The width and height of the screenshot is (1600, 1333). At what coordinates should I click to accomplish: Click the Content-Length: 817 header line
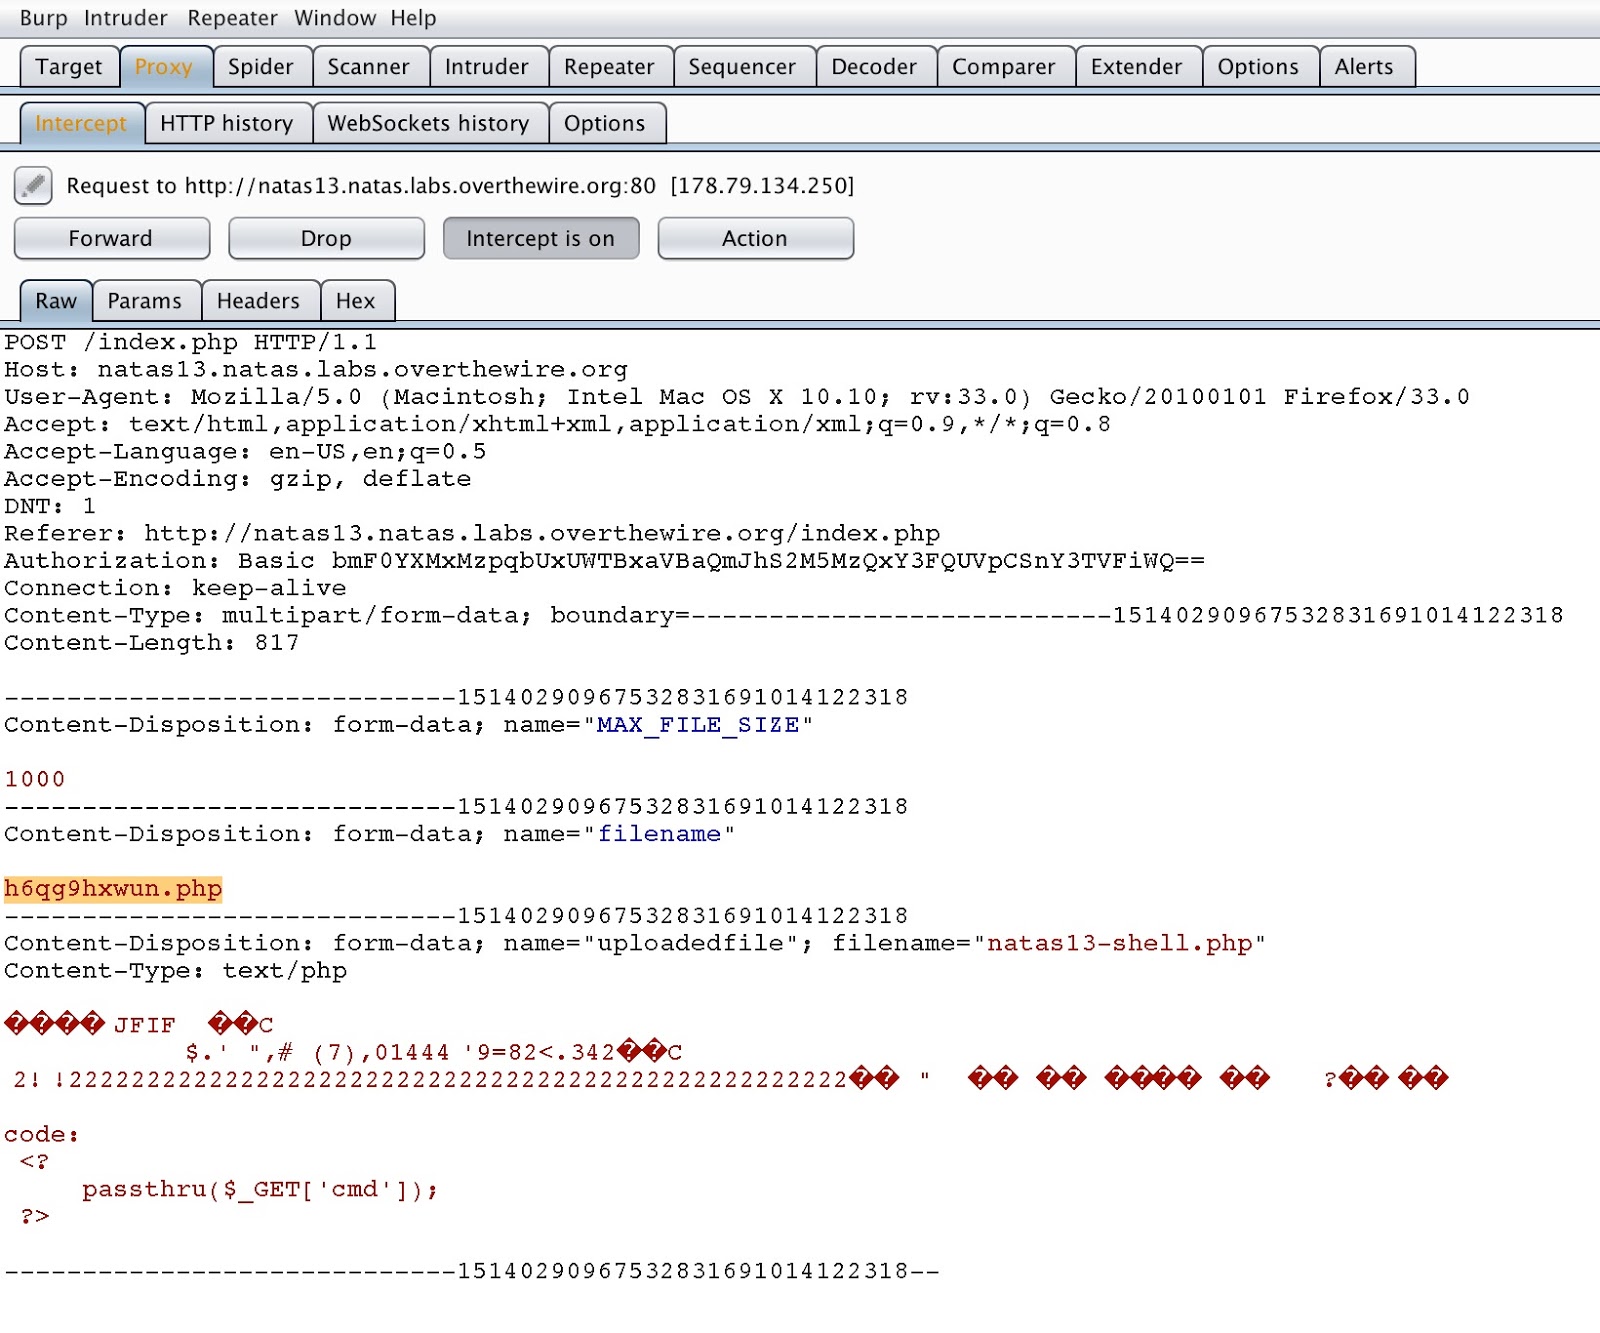pos(152,642)
